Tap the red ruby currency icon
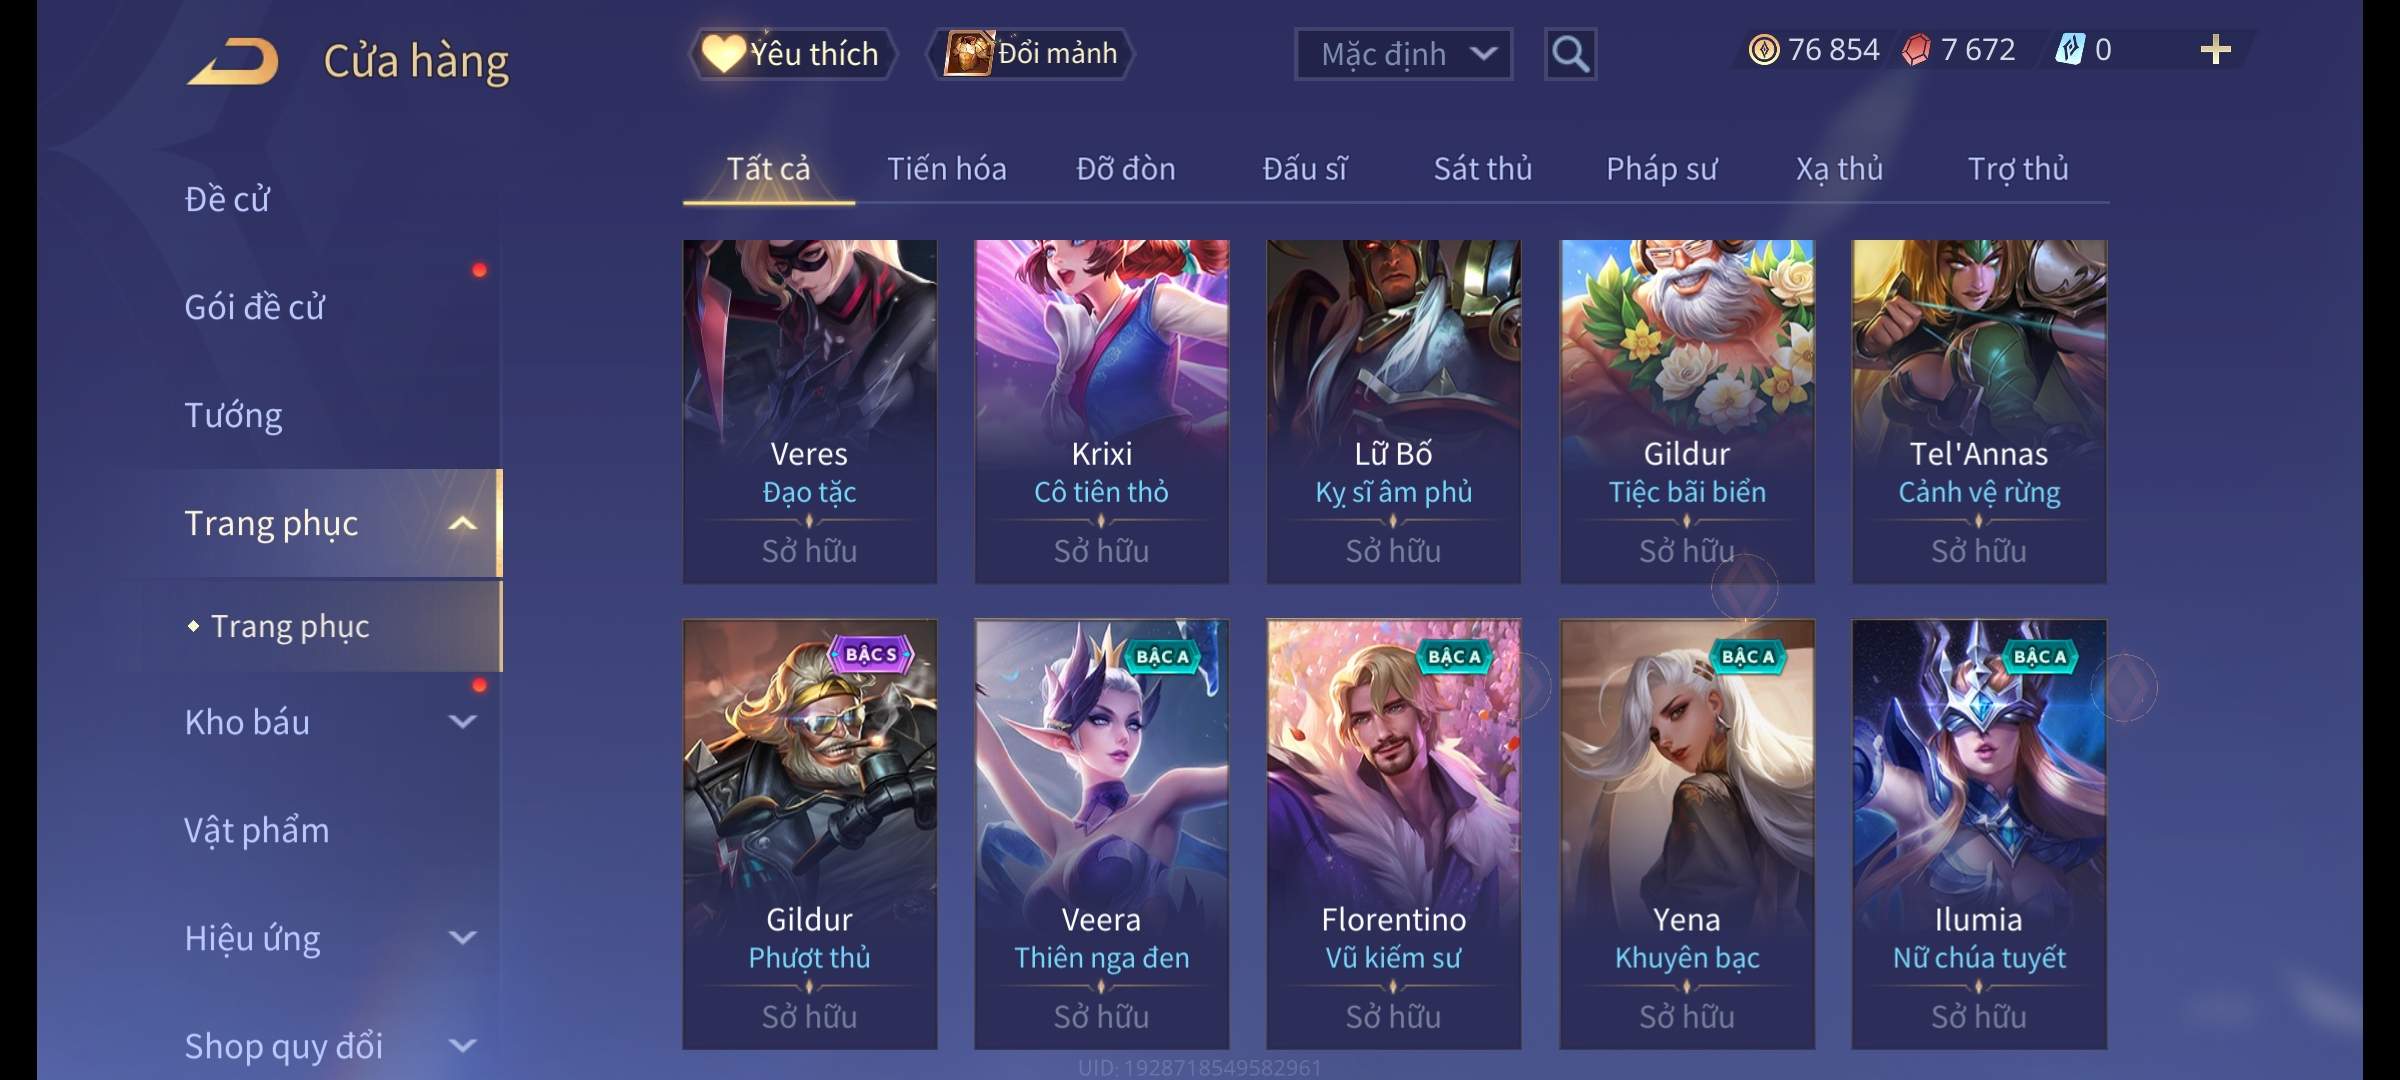Screen dimensions: 2400x1080 pos(1916,50)
